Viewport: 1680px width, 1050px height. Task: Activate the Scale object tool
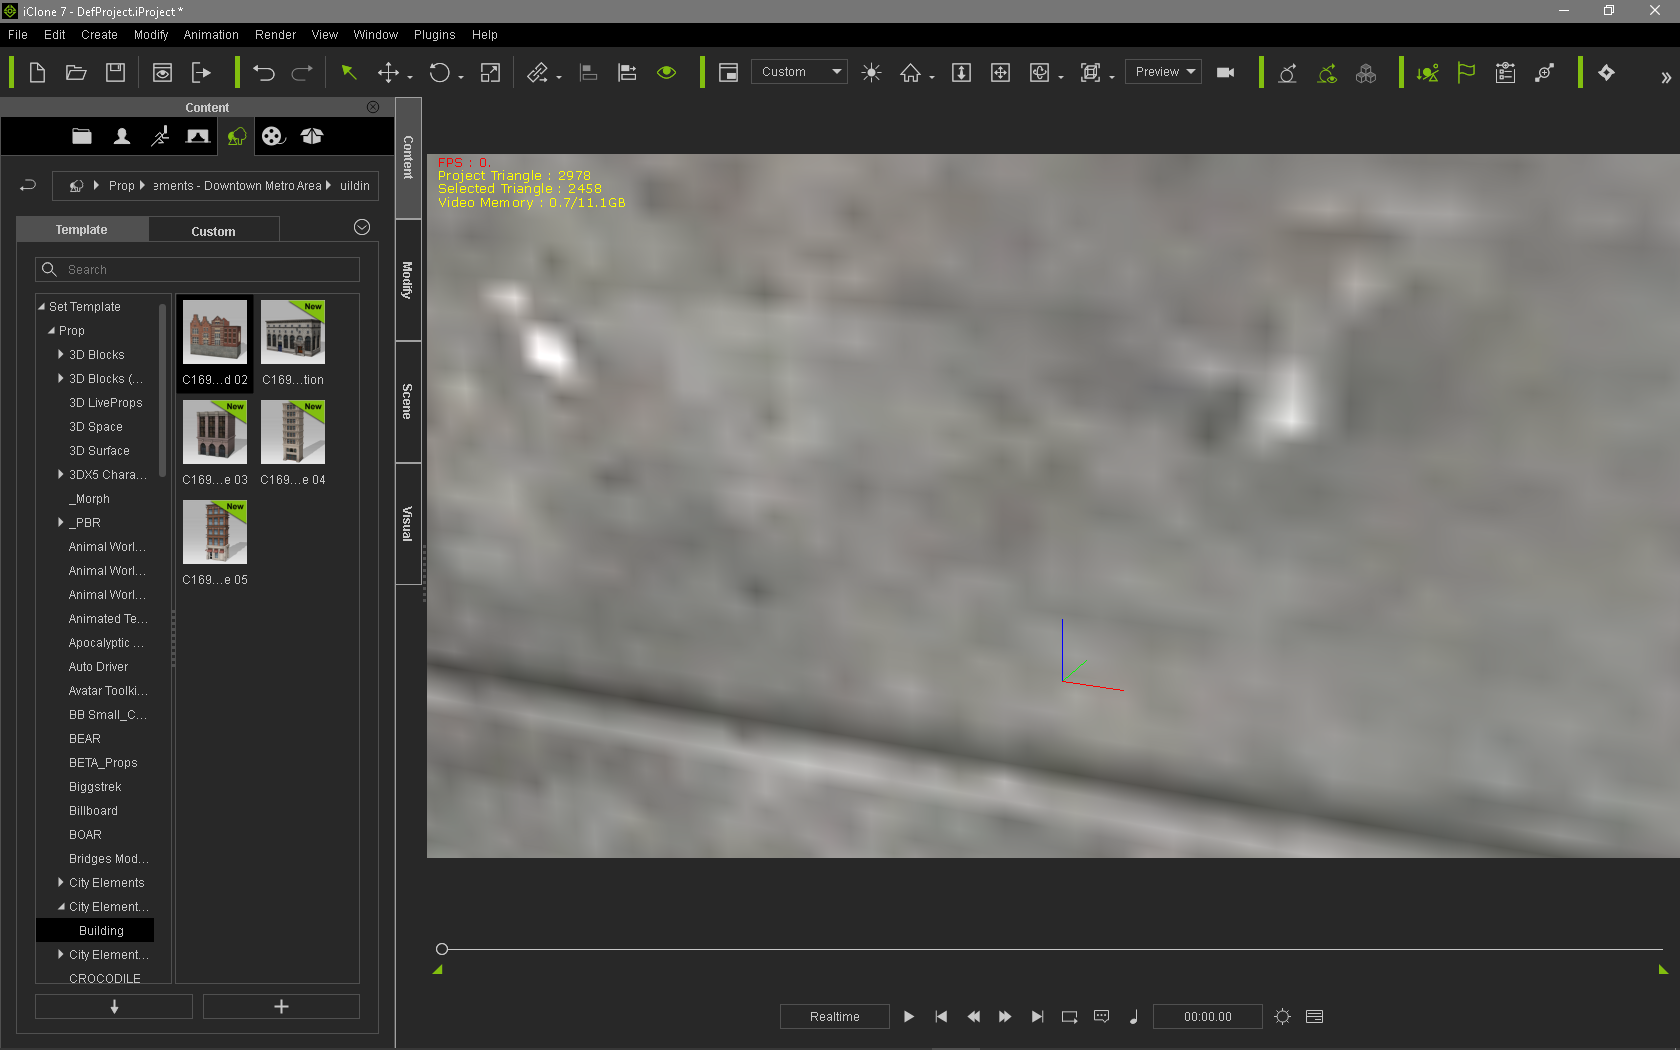point(490,73)
